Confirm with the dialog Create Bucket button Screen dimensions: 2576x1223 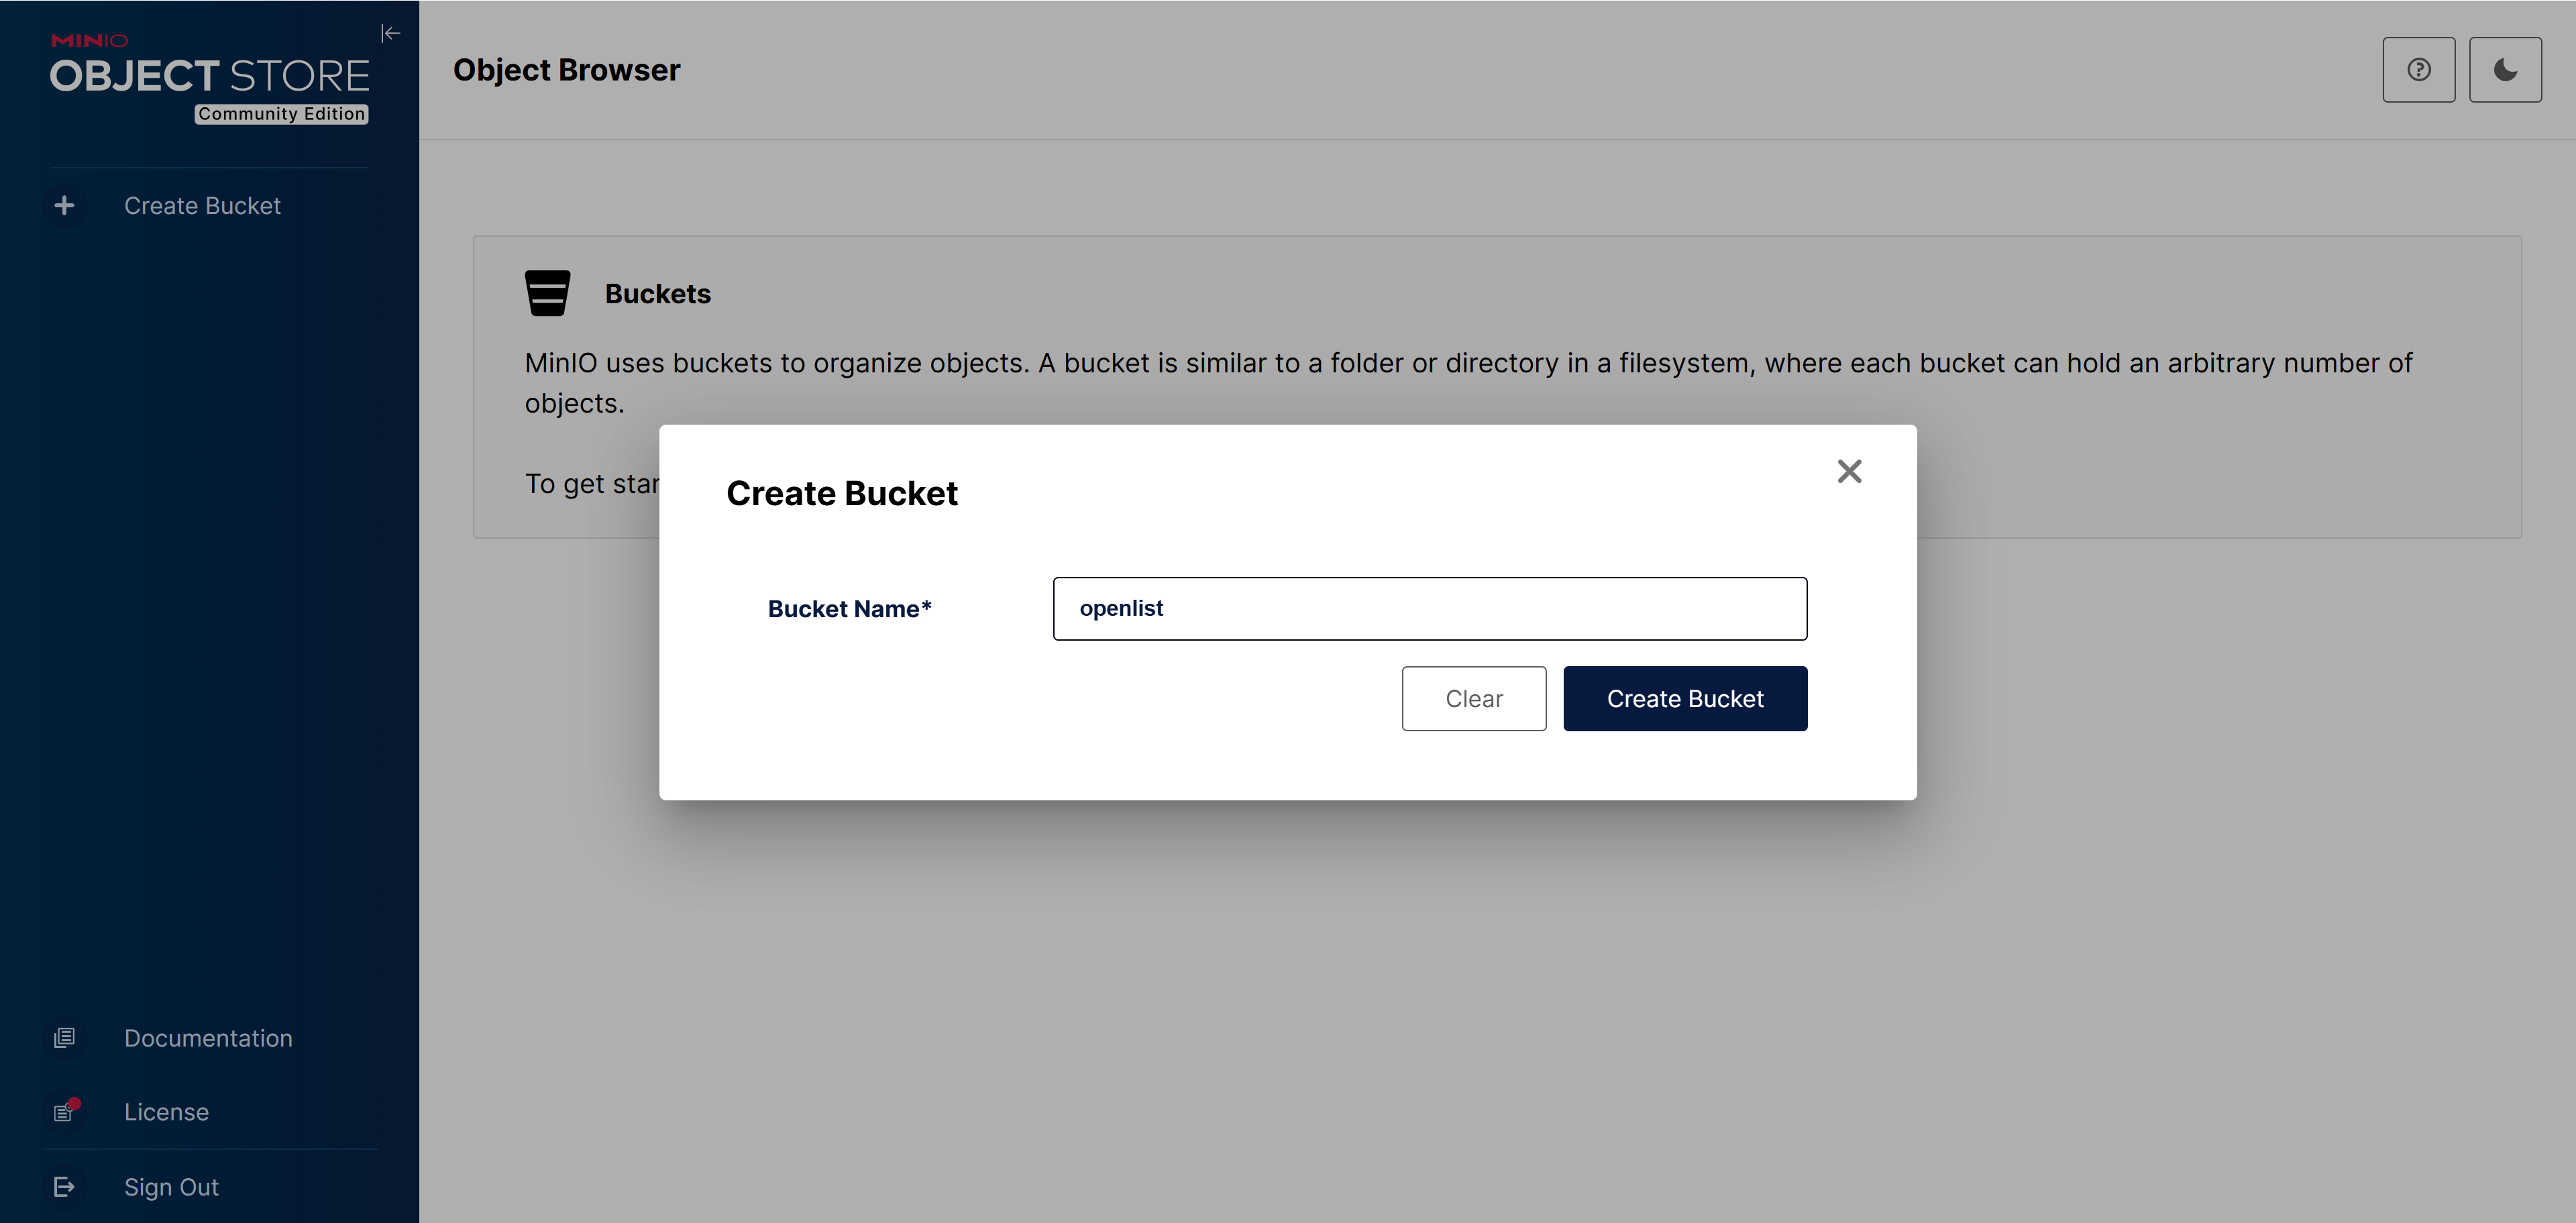(1685, 698)
